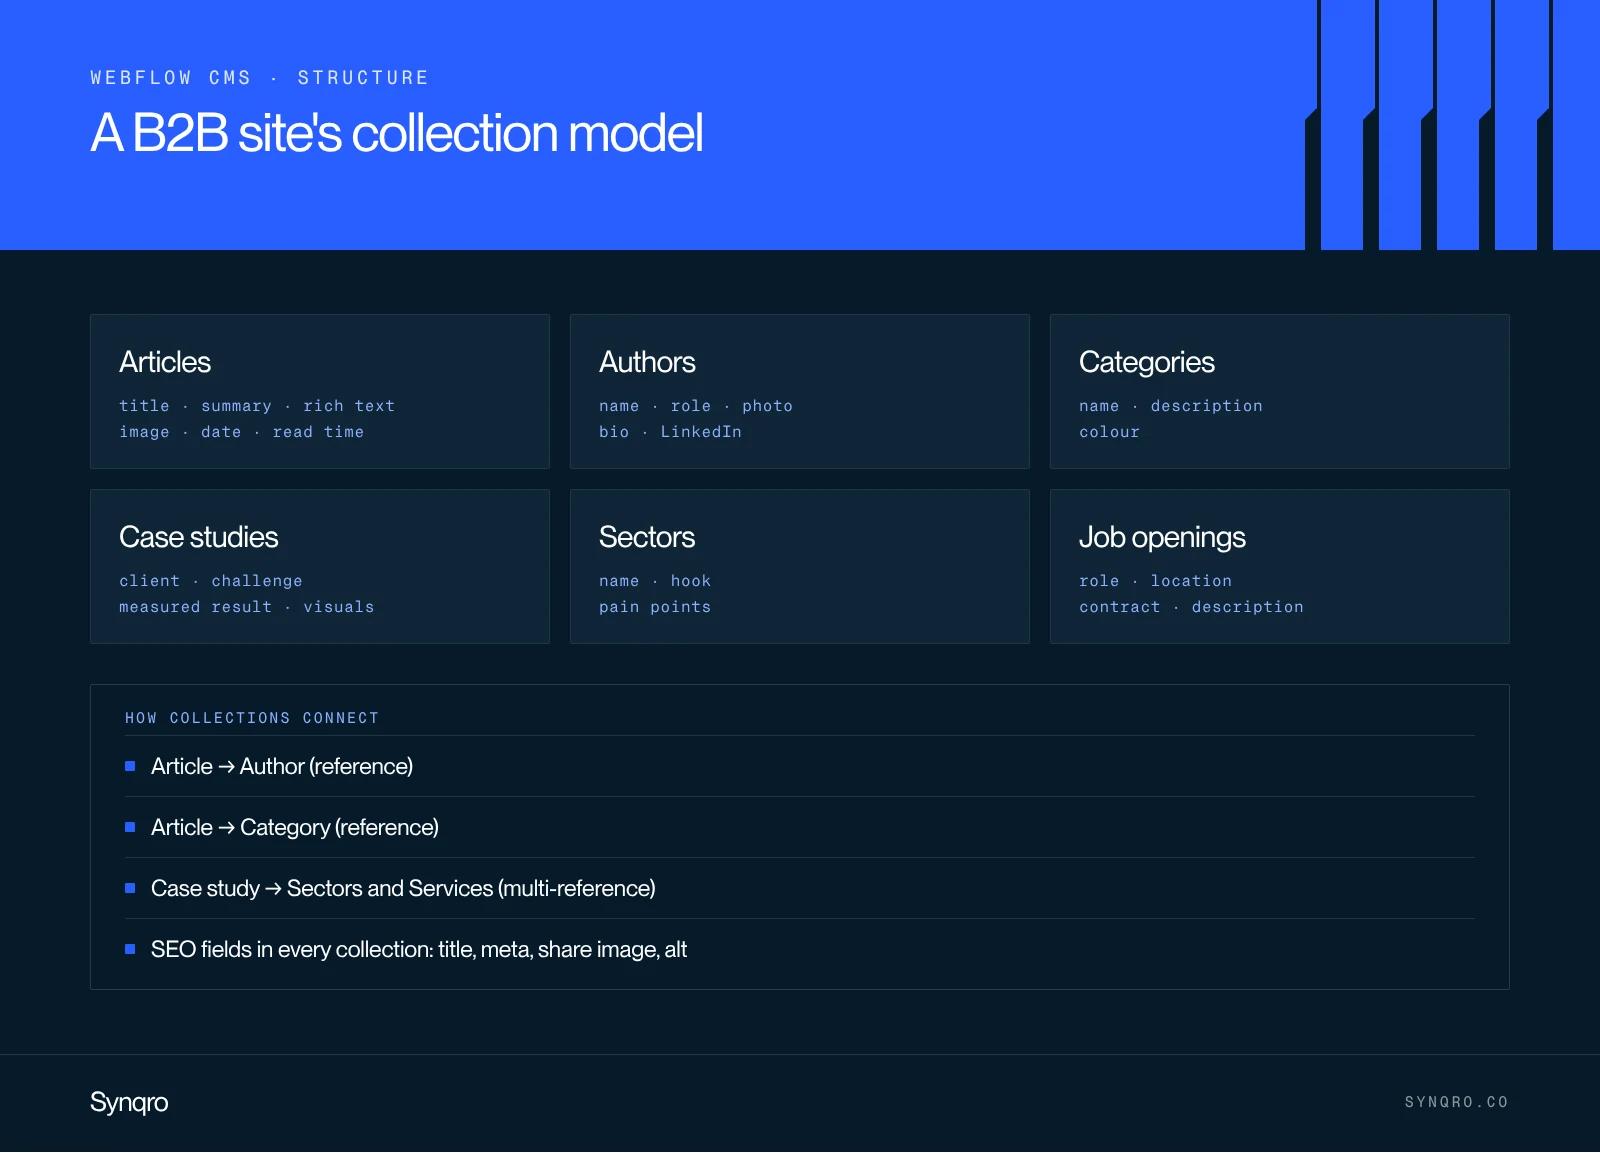Click 'name · role · photo' fields line

point(696,406)
